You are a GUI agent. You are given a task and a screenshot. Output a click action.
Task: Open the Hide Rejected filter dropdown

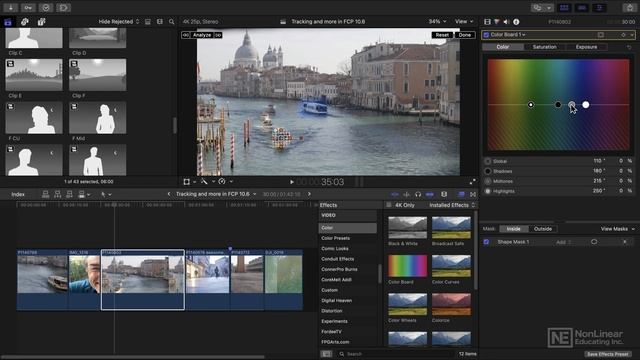point(119,22)
